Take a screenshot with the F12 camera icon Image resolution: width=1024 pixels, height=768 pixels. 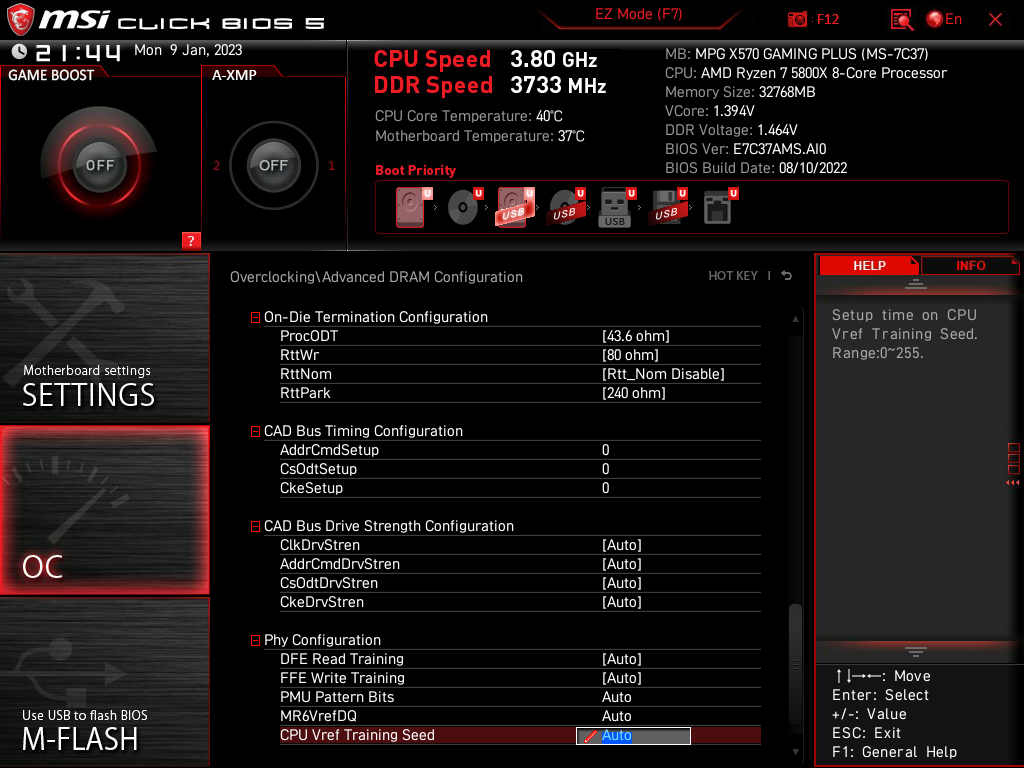[797, 20]
